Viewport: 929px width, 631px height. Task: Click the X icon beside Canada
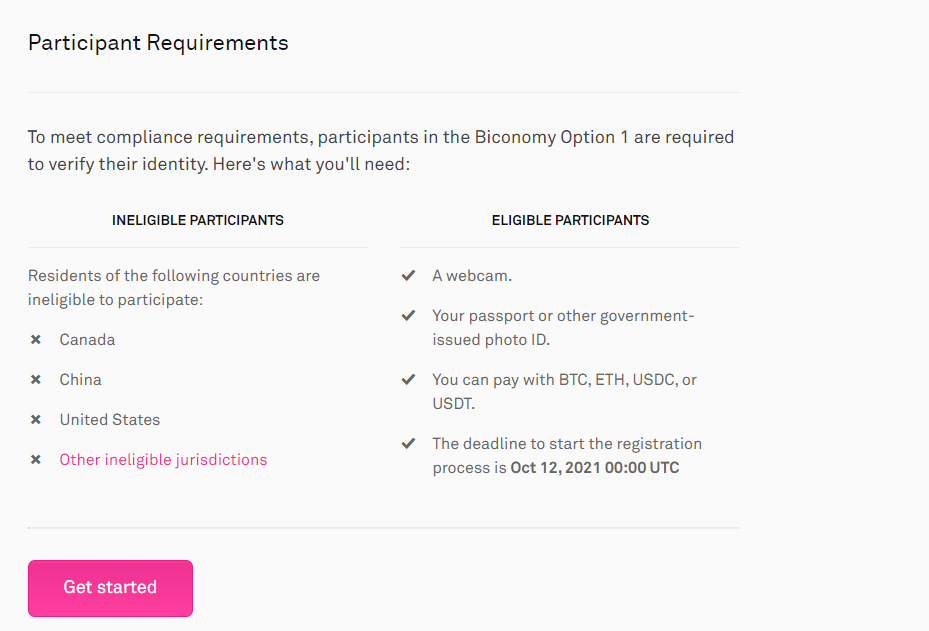pyautogui.click(x=36, y=339)
